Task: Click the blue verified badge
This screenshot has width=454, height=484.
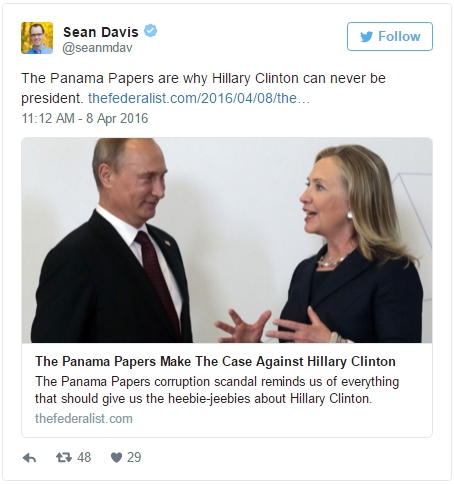Action: 150,31
